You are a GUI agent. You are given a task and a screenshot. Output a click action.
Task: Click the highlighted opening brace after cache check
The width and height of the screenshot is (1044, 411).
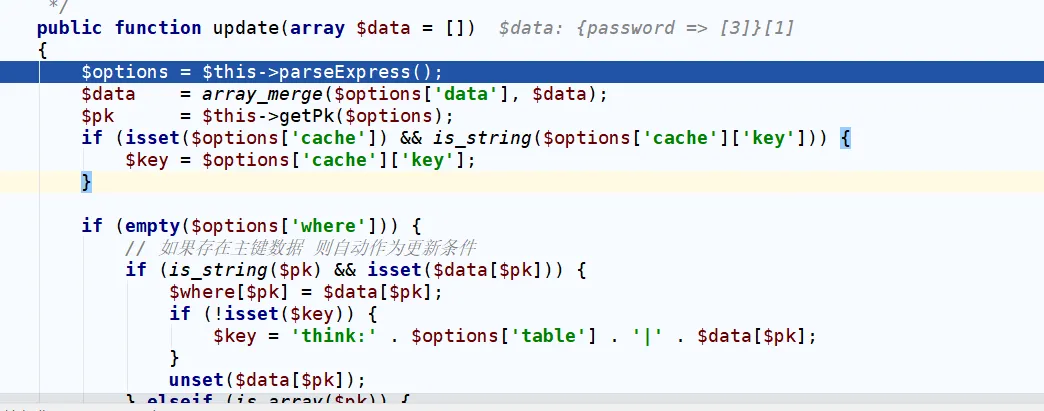[x=845, y=138]
